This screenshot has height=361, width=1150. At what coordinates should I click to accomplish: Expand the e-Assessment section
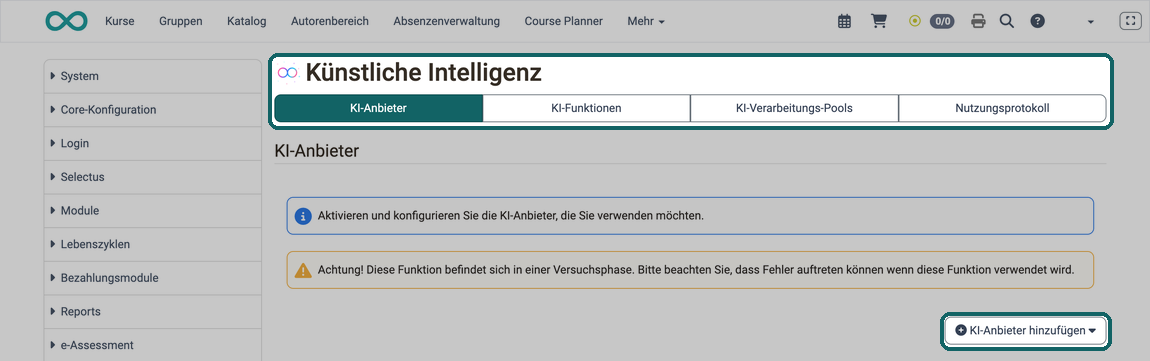click(x=153, y=345)
